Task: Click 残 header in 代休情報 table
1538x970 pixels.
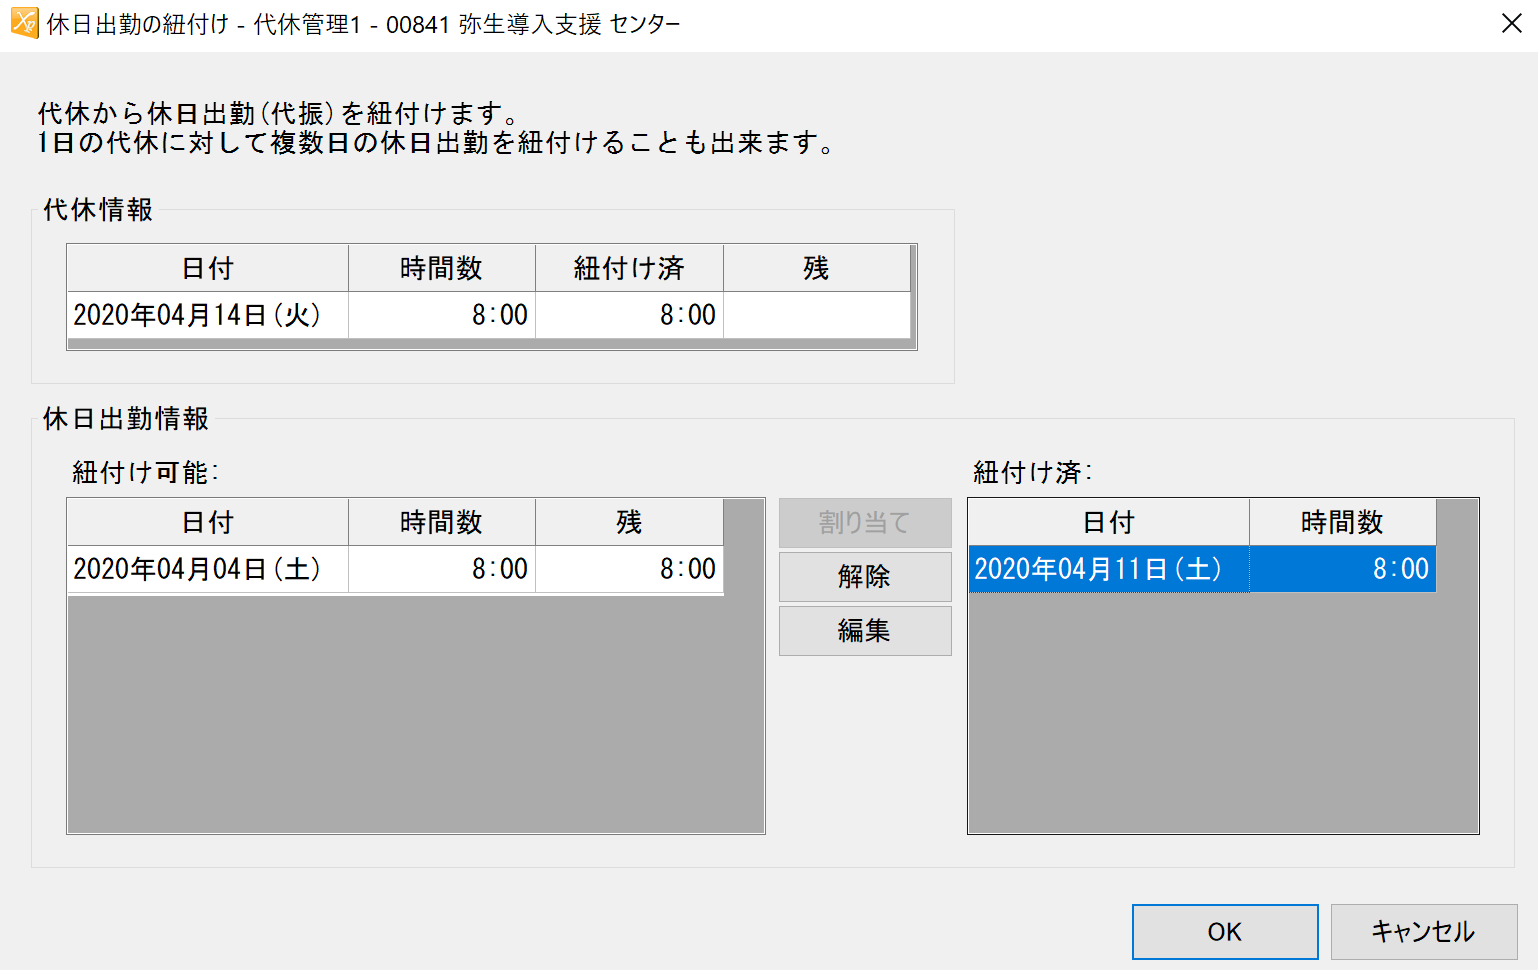Action: pos(817,268)
